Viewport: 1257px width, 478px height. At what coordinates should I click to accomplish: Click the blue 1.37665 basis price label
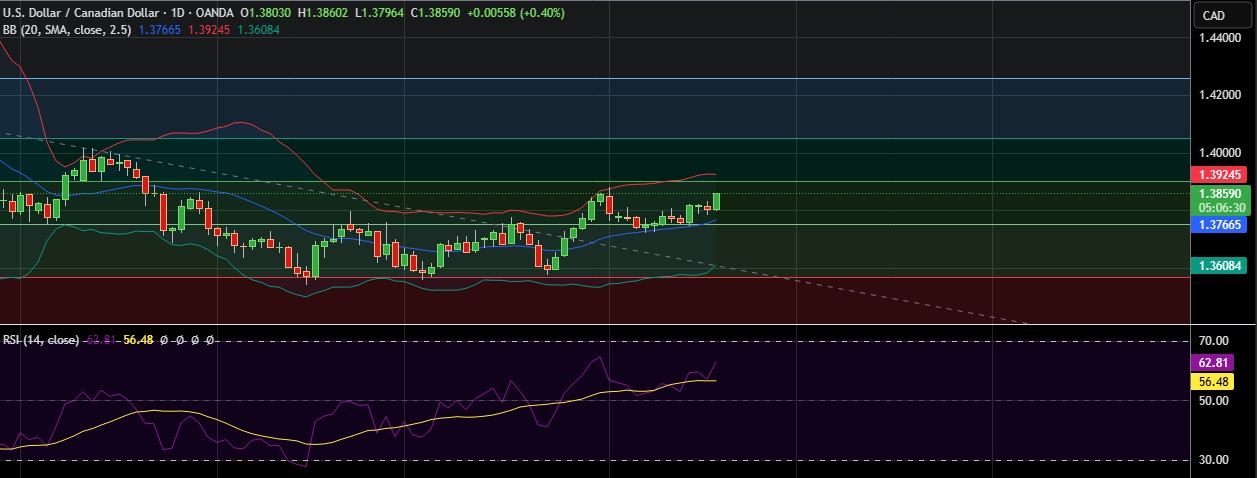point(1220,226)
